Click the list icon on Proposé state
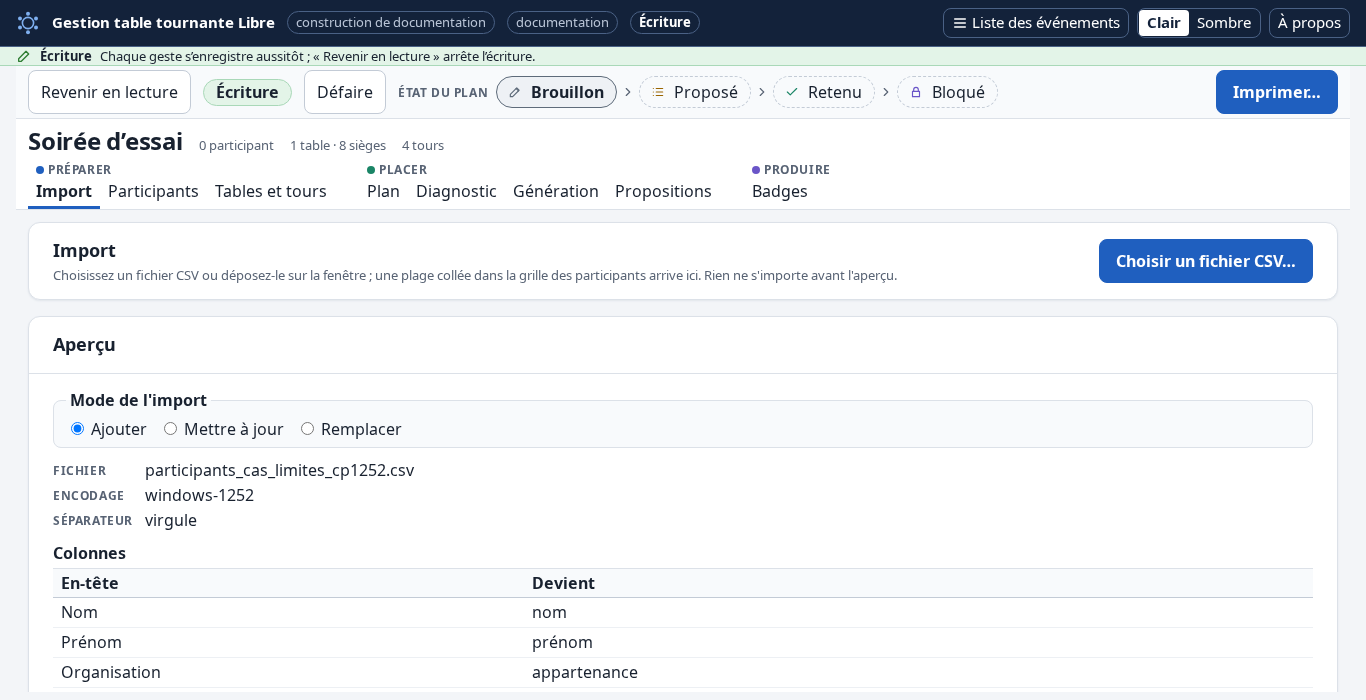Viewport: 1366px width, 700px height. point(658,92)
